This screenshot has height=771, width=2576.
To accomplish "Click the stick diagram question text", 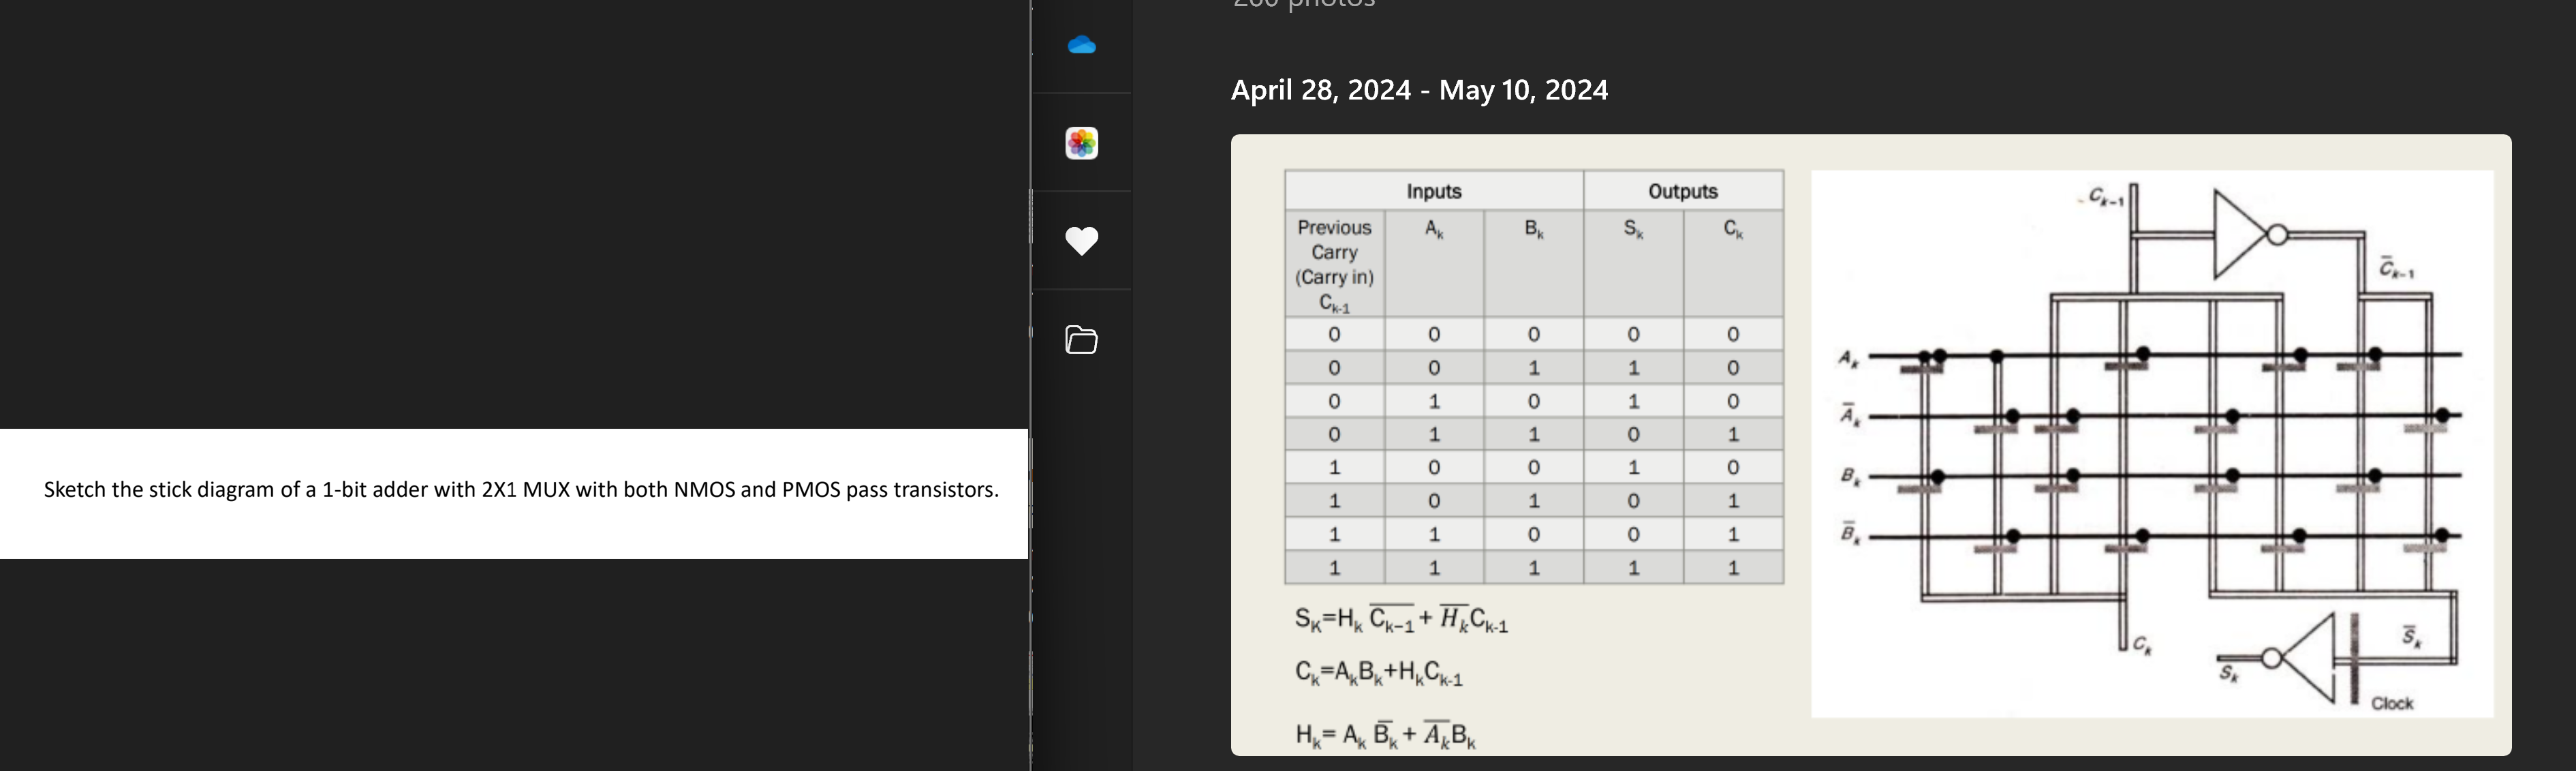I will coord(521,490).
